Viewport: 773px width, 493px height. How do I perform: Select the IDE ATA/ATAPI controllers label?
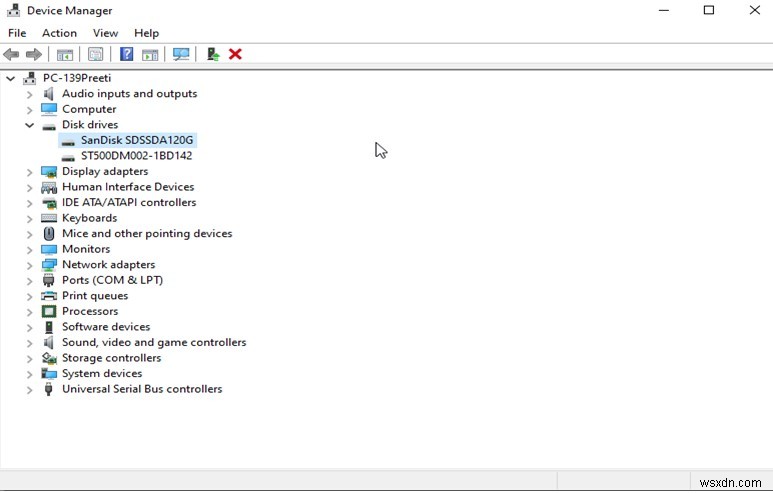(x=129, y=203)
